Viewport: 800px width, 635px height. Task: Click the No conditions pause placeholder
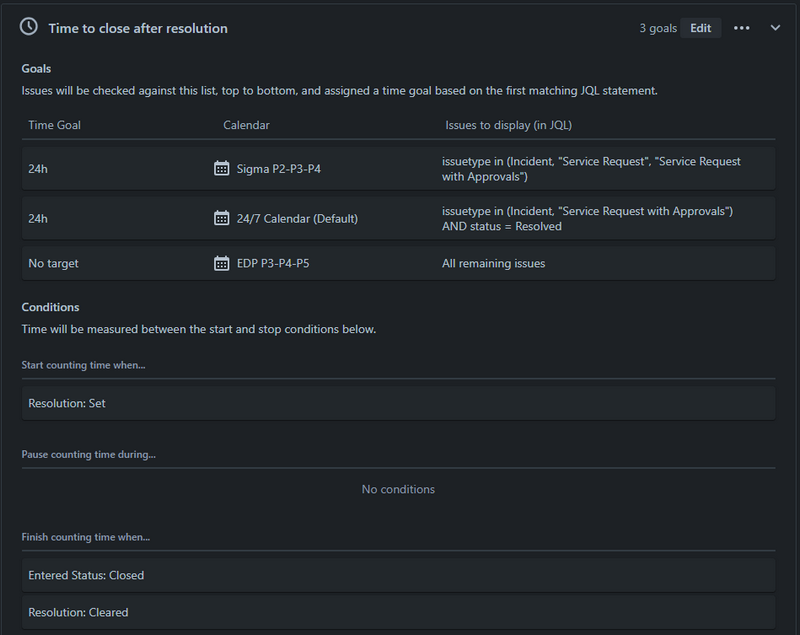coord(398,490)
